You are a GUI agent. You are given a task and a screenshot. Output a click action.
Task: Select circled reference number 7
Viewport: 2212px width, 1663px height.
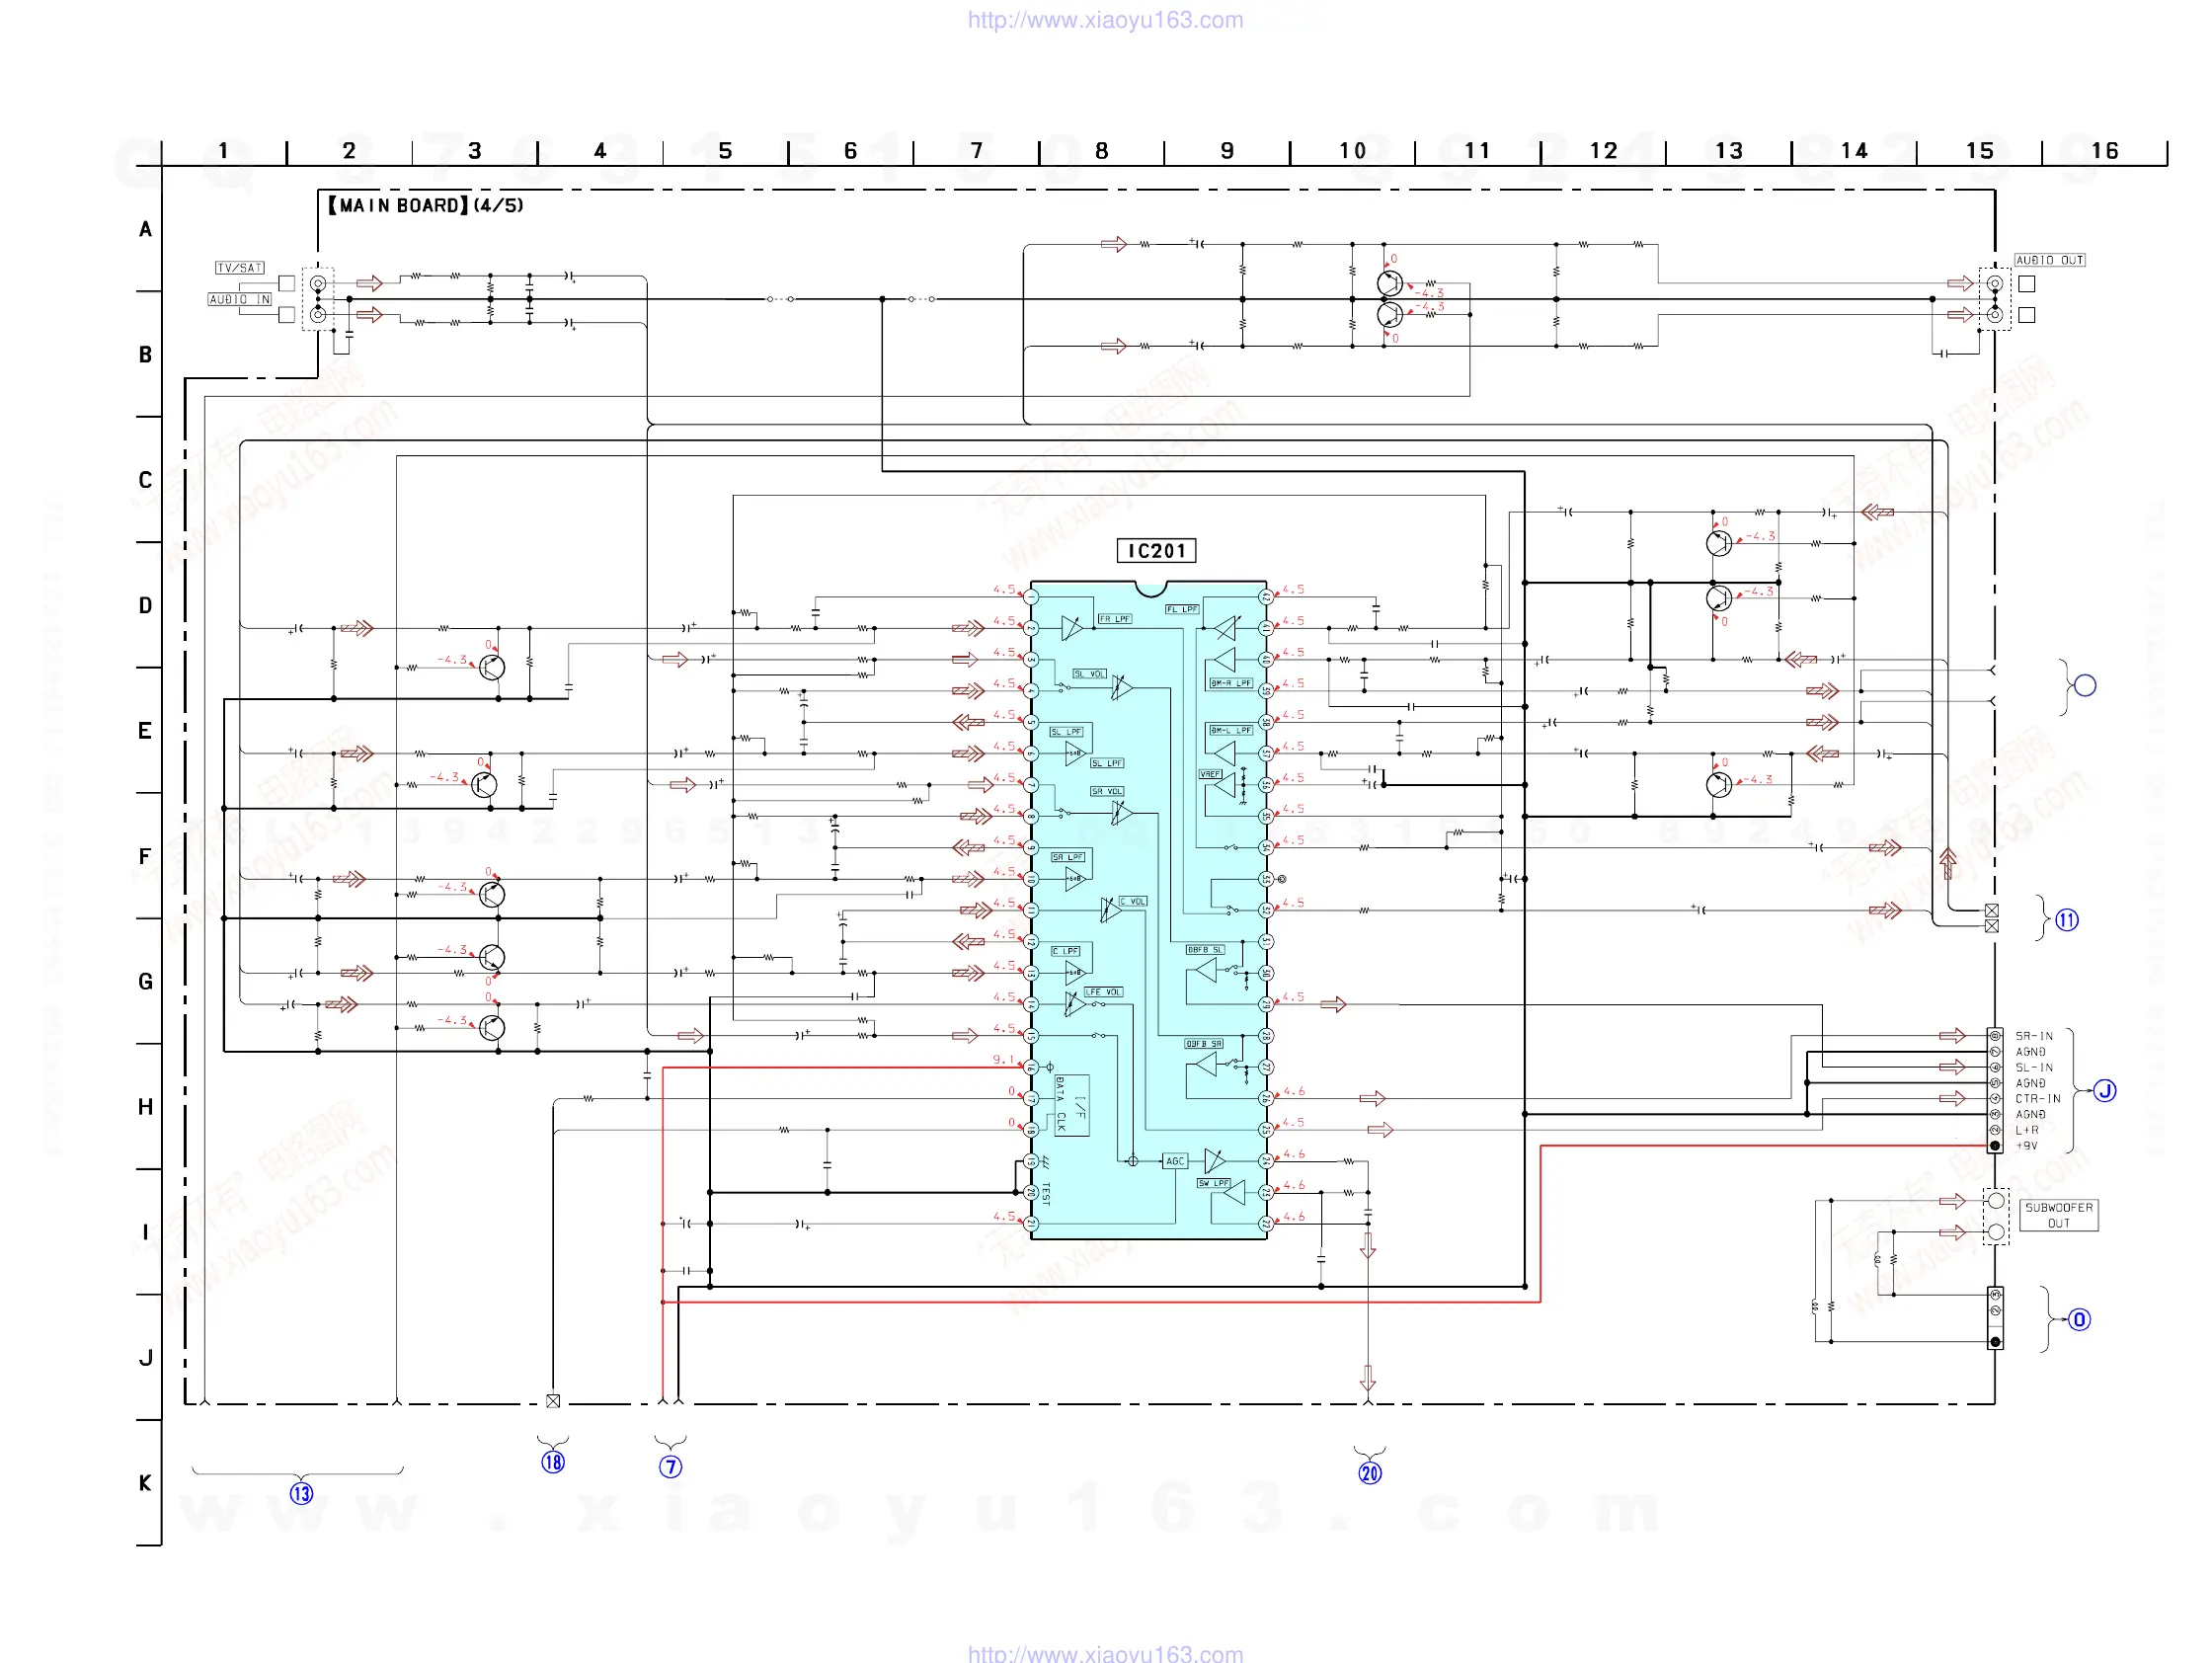click(x=670, y=1466)
